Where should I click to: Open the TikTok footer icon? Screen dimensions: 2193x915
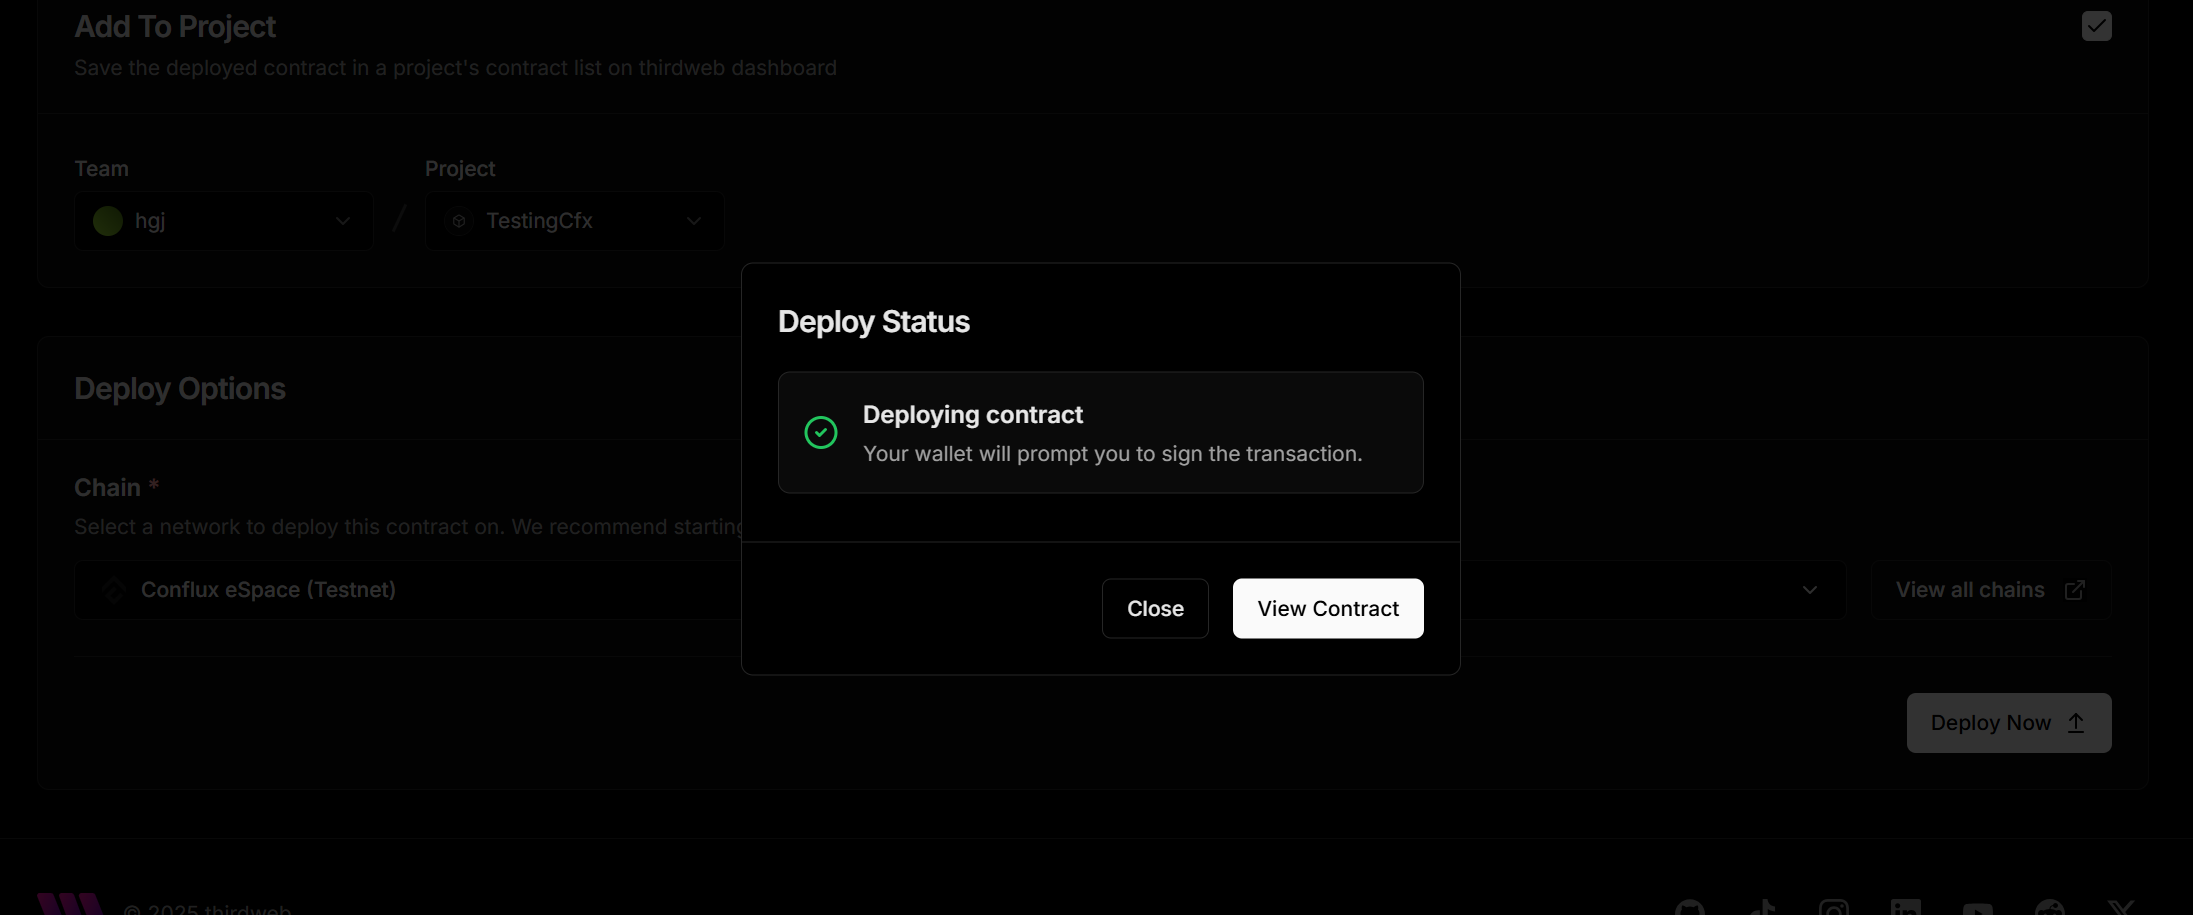click(1762, 908)
